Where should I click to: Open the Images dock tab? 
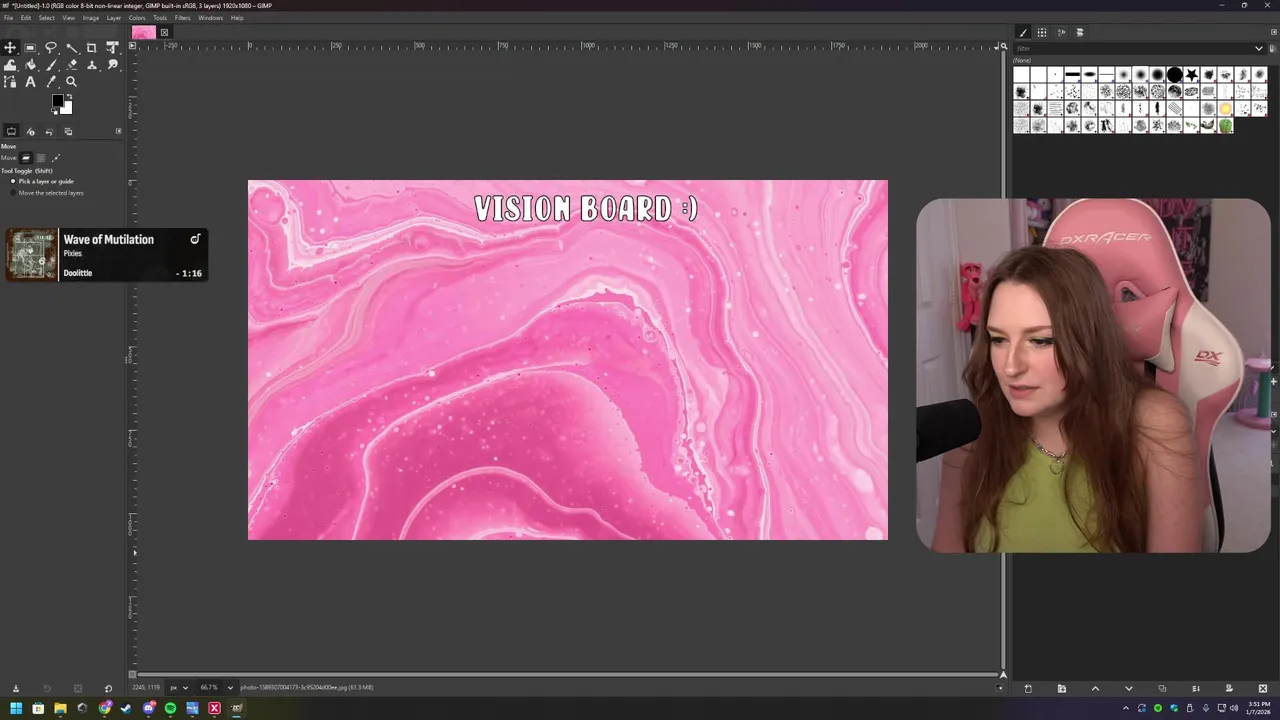click(68, 131)
